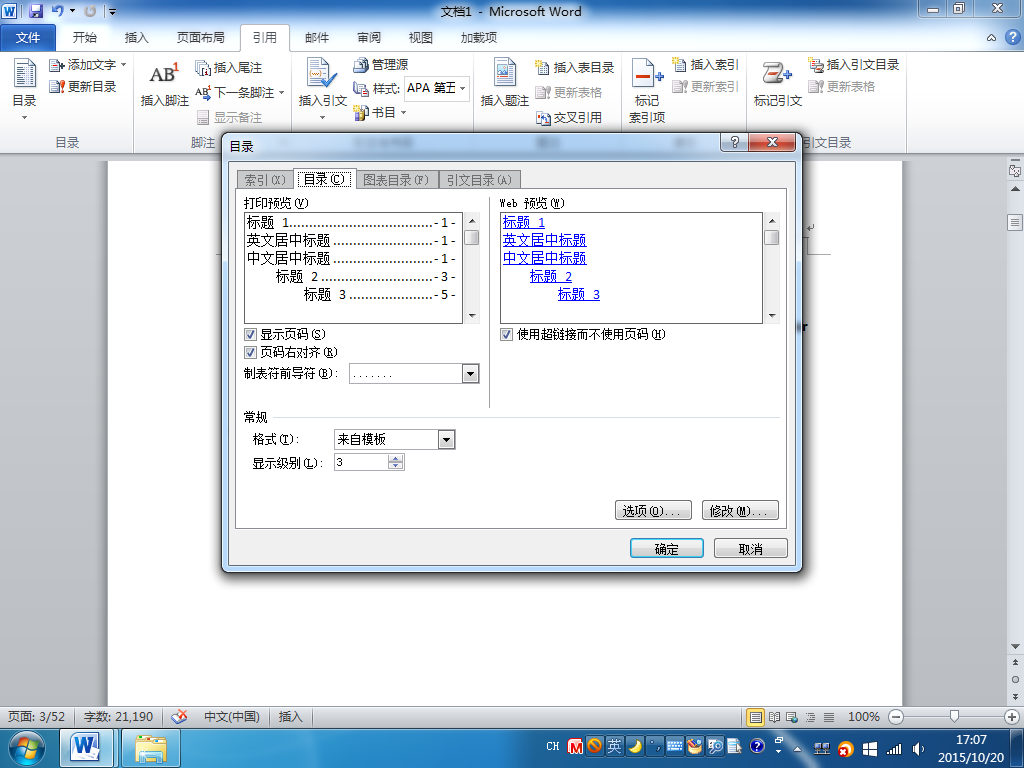1024x768 pixels.
Task: Open the 目录 (Table of Contents) ribbon button
Action: [25, 90]
